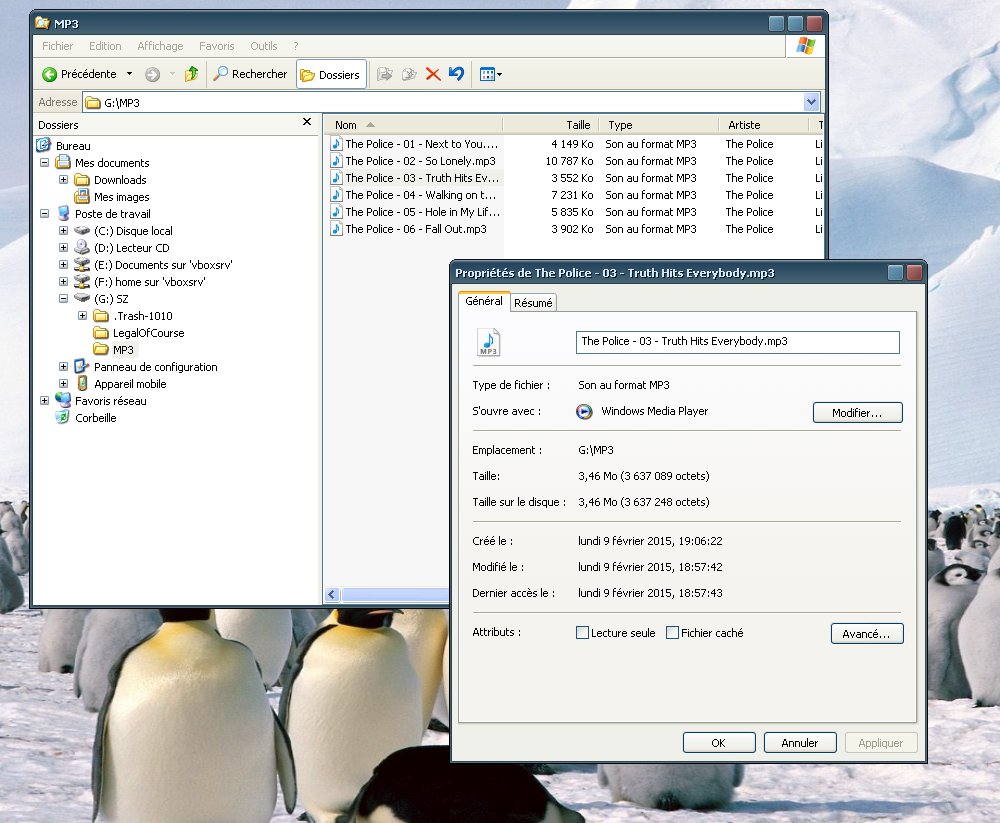
Task: Open the views layout icon menu
Action: tap(490, 75)
